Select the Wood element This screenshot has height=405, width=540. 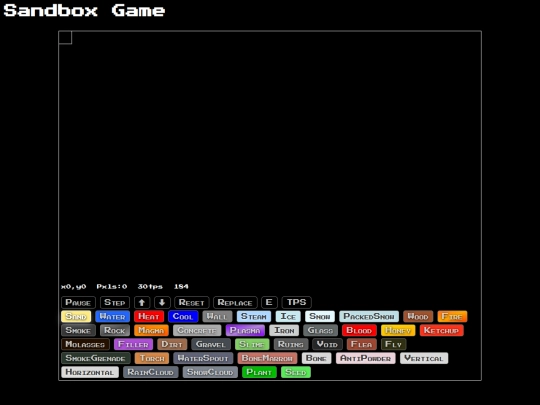(x=418, y=316)
